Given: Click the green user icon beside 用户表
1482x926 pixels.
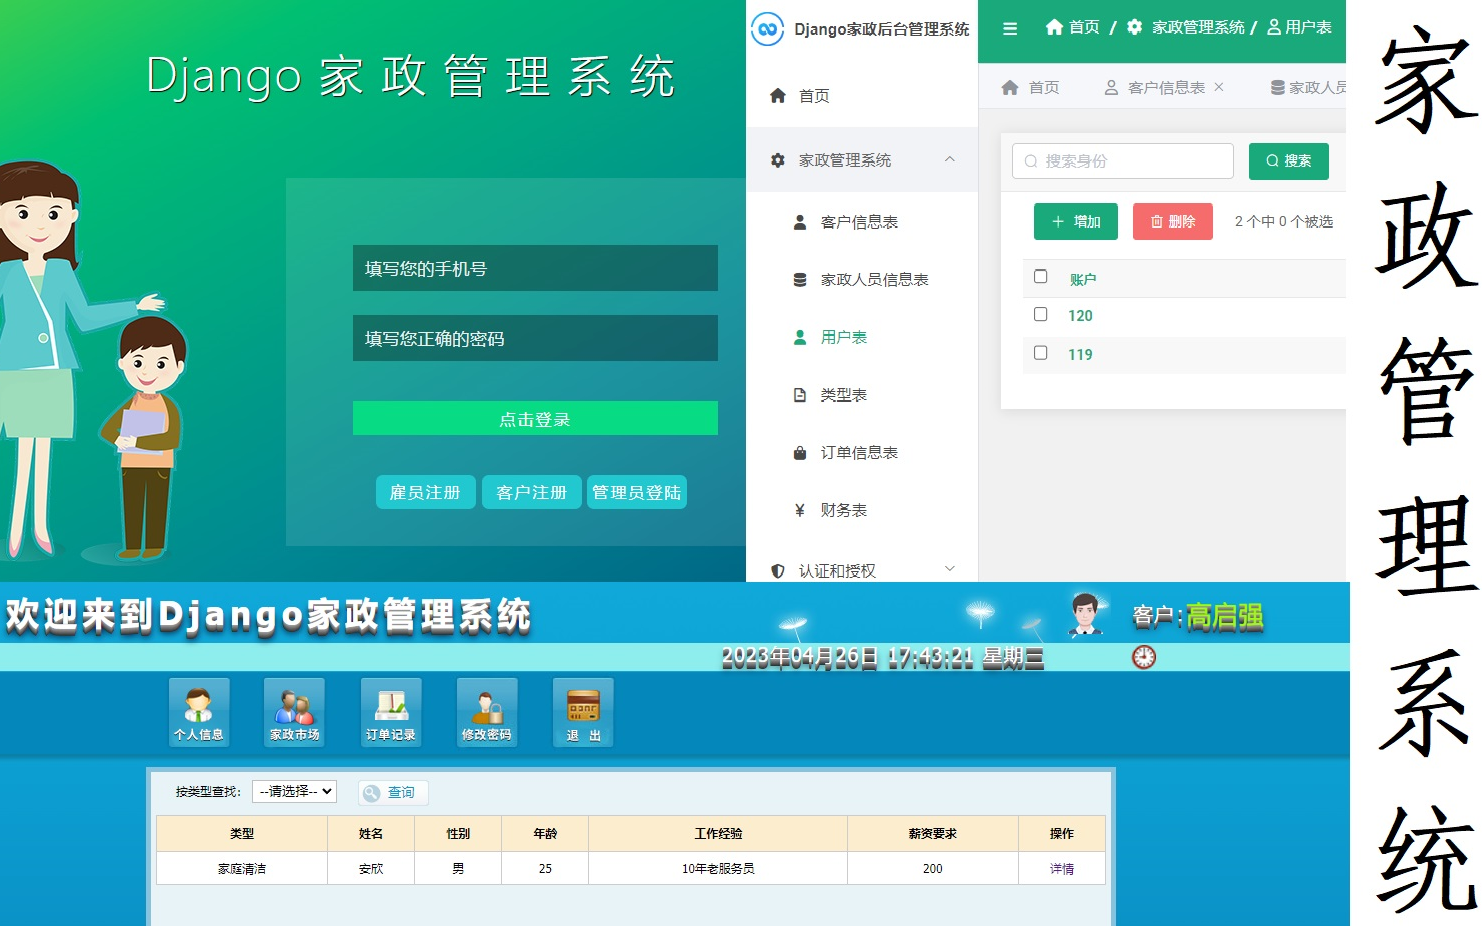Looking at the screenshot, I should coord(800,338).
